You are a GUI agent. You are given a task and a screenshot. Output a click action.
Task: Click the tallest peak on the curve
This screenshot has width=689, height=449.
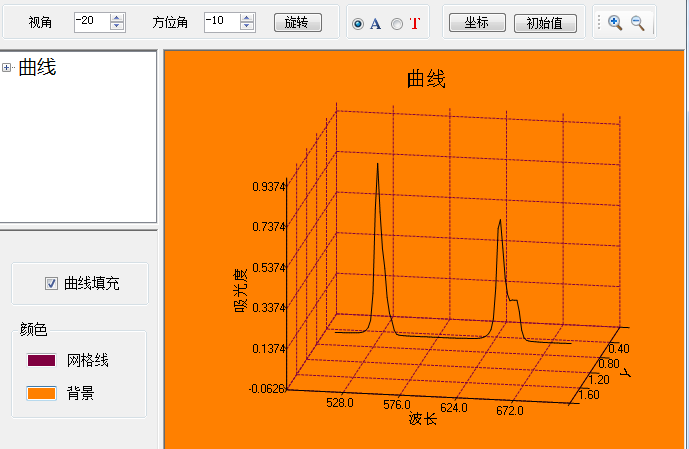(377, 164)
